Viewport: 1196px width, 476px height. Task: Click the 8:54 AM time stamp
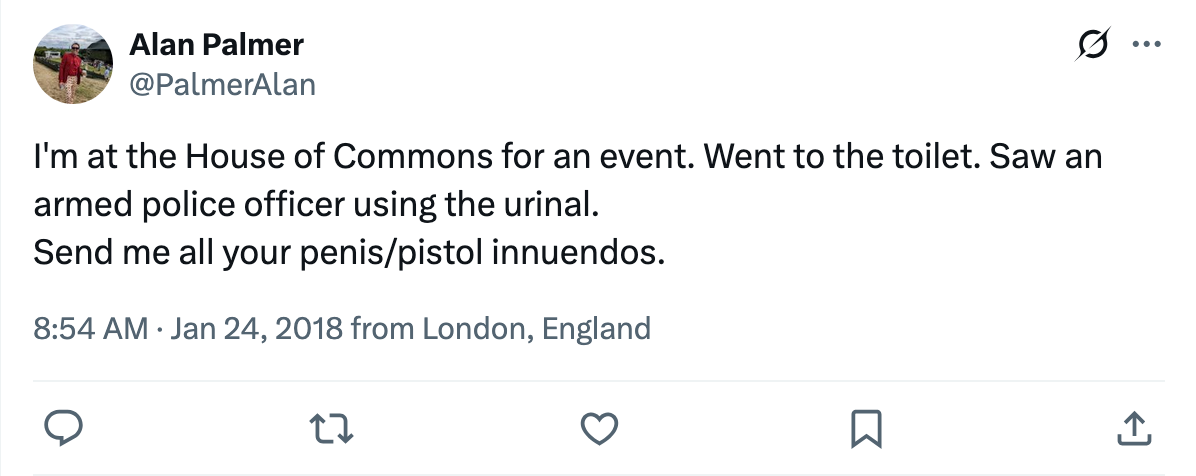(91, 328)
